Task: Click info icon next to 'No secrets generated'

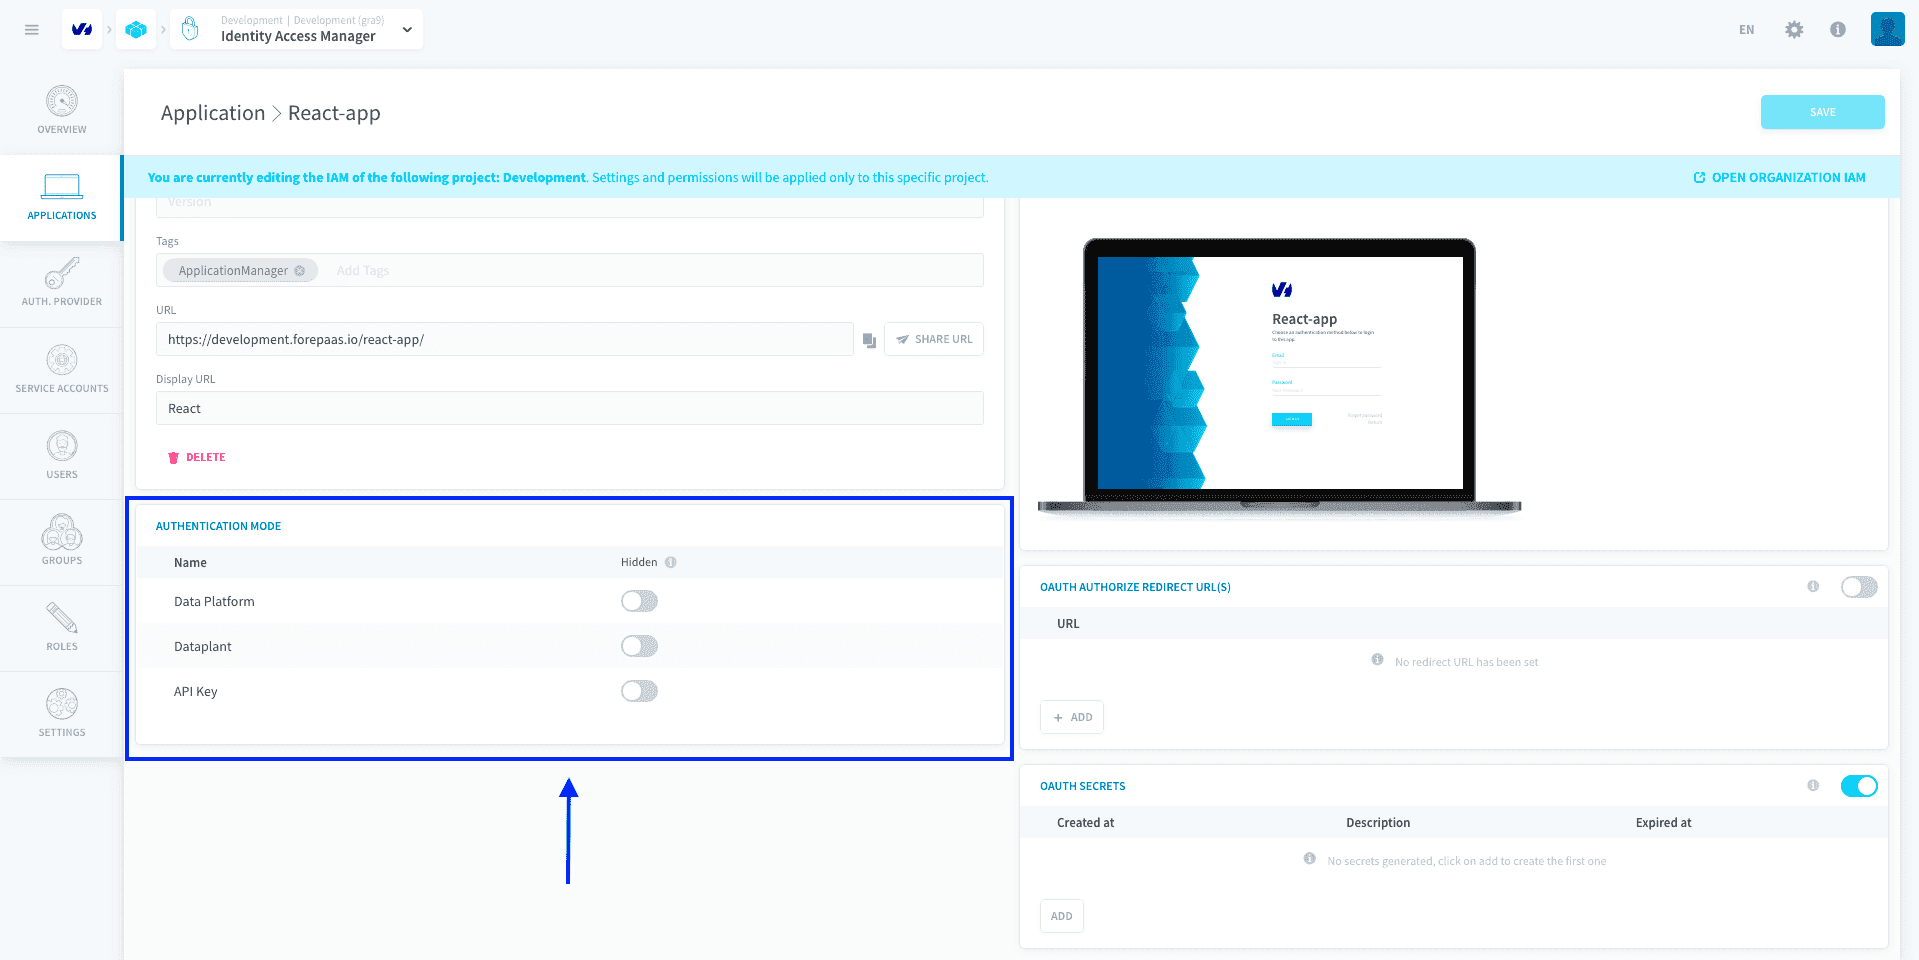Action: tap(1310, 859)
